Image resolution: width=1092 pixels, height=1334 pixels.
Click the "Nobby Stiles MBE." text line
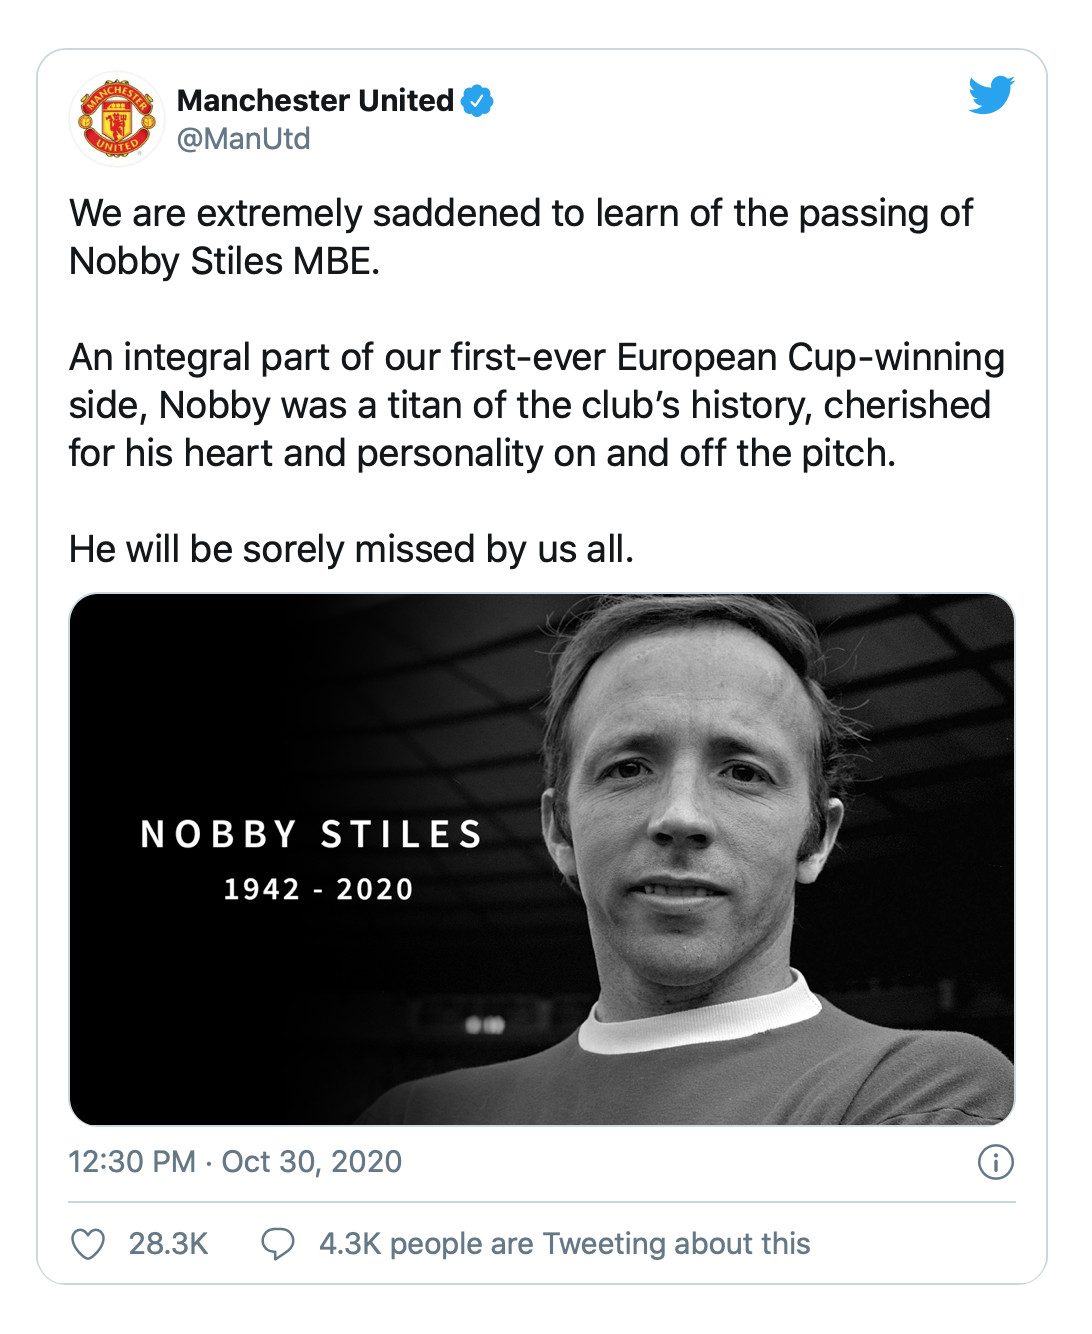[x=224, y=261]
